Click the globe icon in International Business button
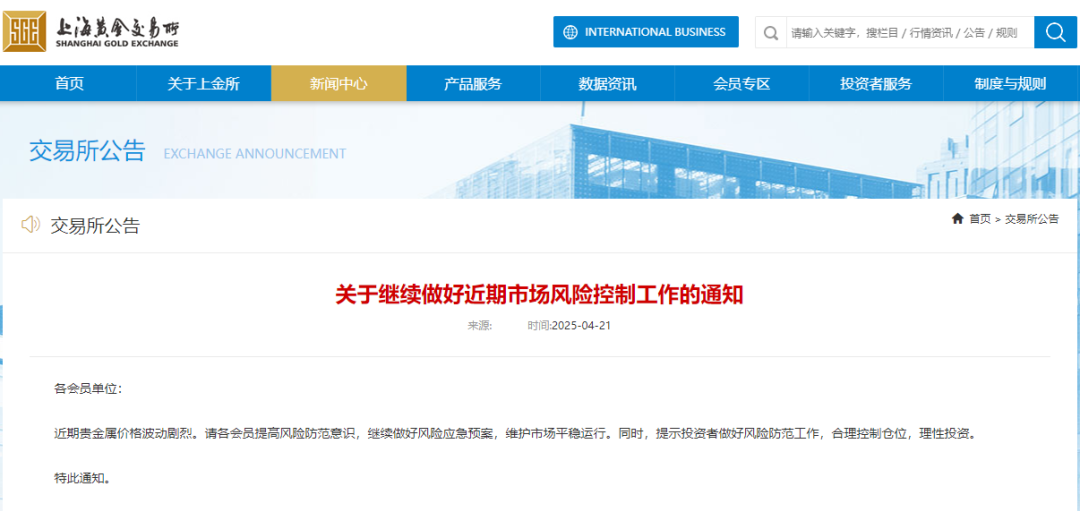This screenshot has height=511, width=1080. (x=570, y=32)
